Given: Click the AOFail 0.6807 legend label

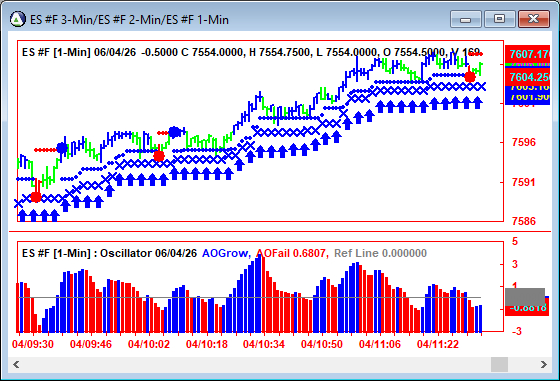Looking at the screenshot, I should [292, 253].
